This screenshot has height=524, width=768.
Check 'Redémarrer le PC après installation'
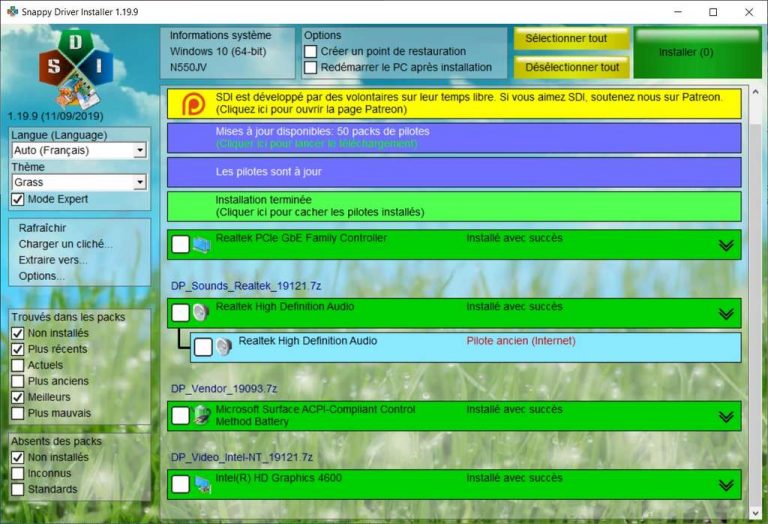[x=311, y=68]
